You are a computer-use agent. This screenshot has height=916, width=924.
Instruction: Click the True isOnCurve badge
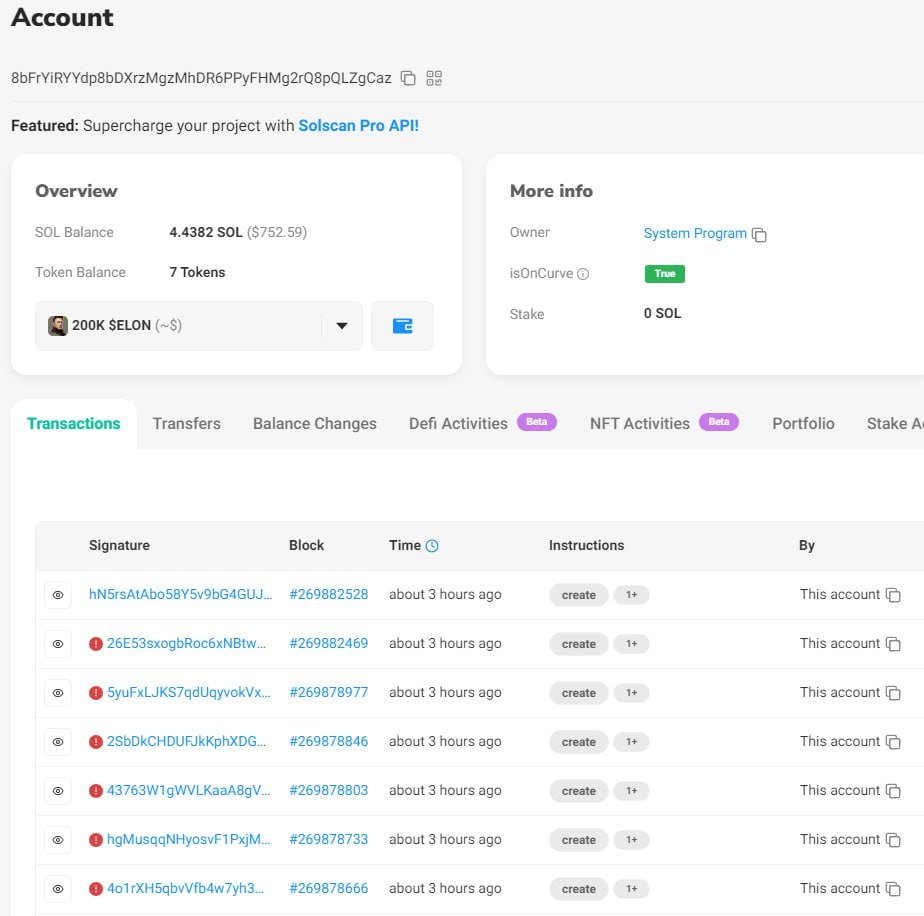pyautogui.click(x=665, y=274)
